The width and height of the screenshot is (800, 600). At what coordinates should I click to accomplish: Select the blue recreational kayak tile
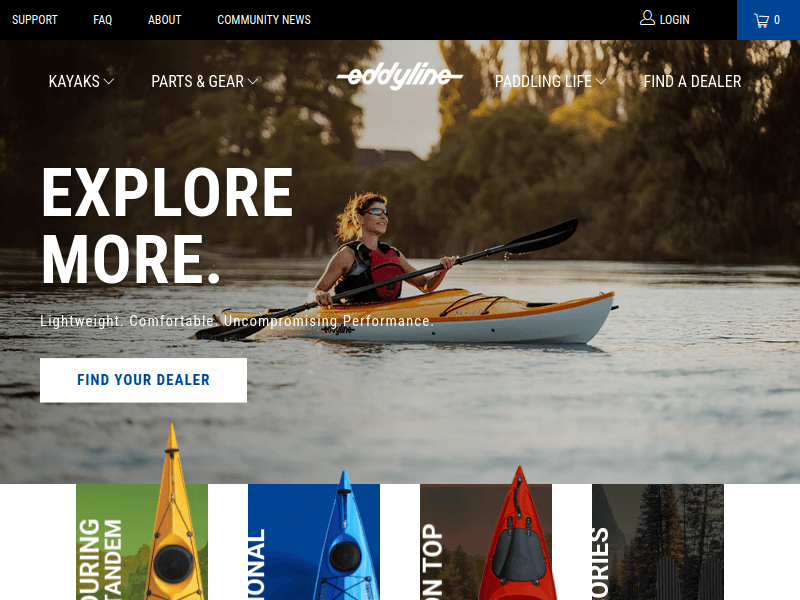[x=314, y=542]
